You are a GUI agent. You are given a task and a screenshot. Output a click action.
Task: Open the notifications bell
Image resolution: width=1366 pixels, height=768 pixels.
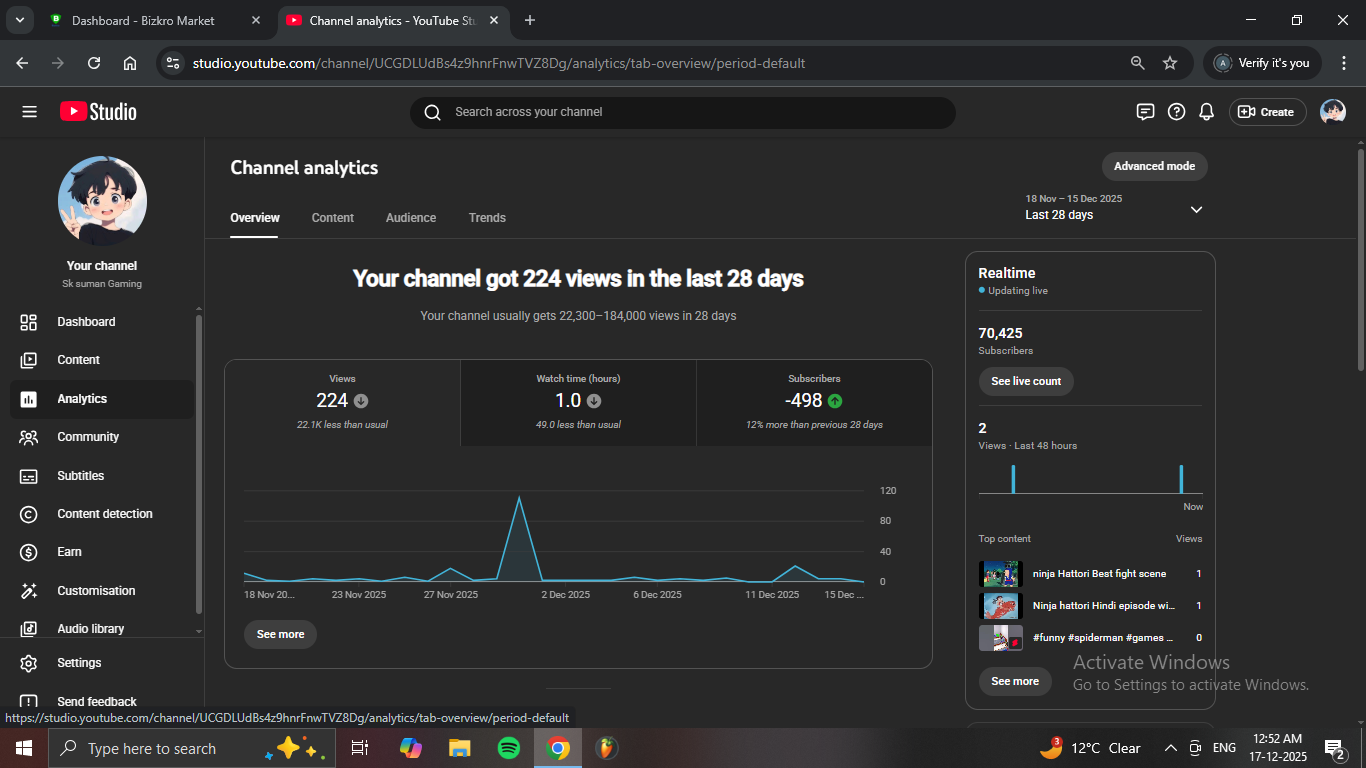1207,112
